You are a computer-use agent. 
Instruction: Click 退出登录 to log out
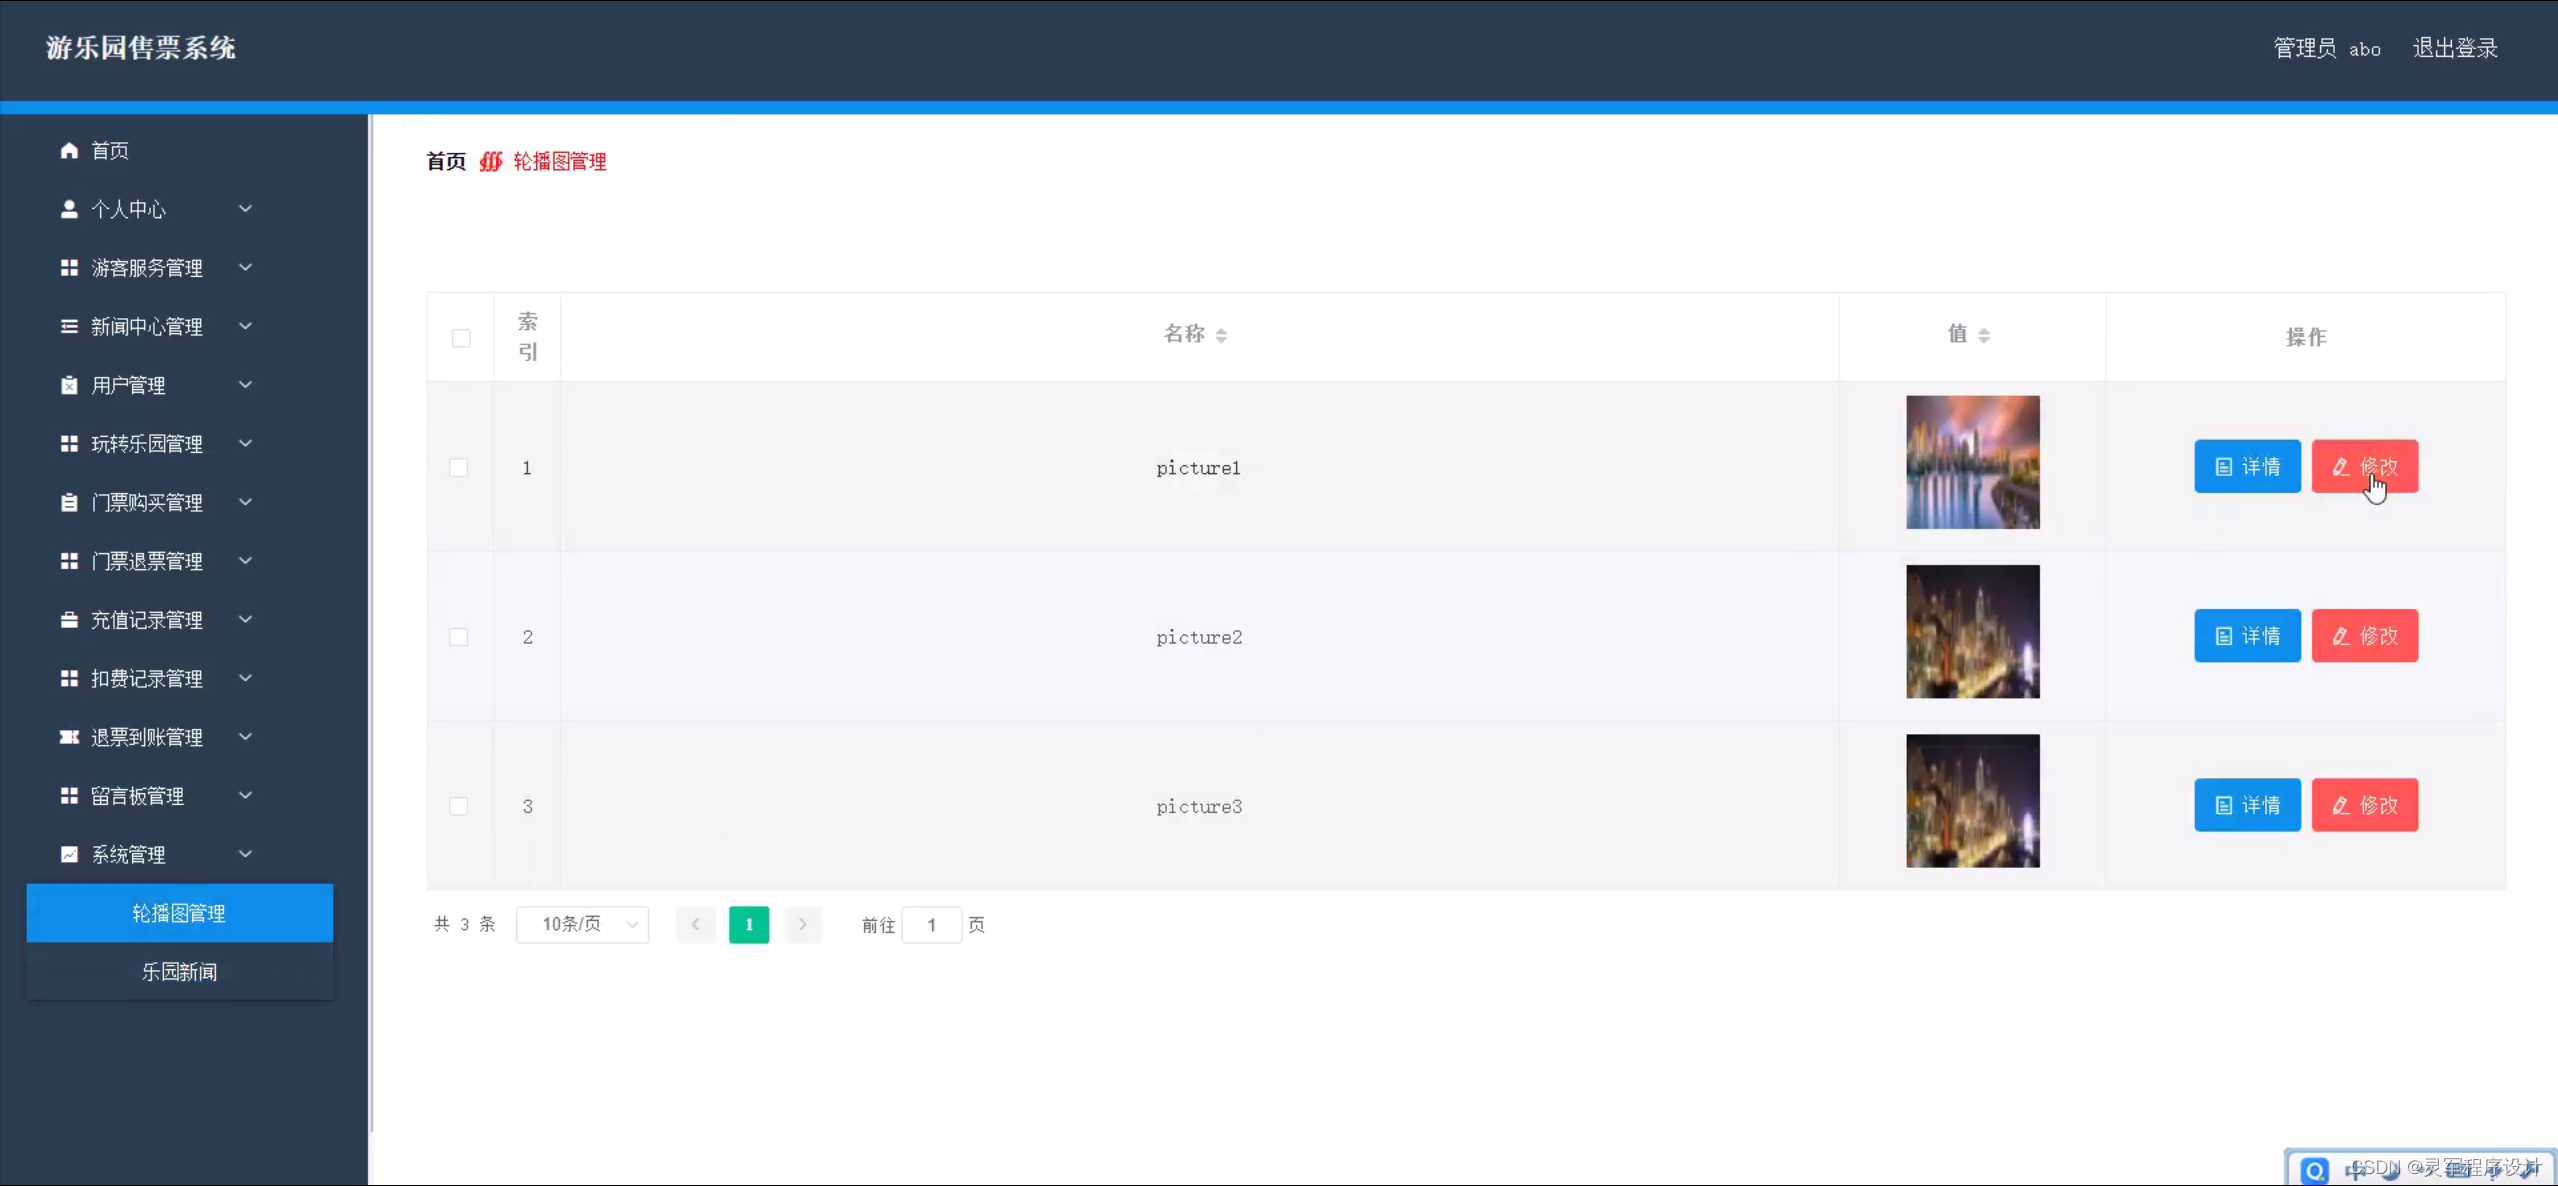pos(2455,48)
